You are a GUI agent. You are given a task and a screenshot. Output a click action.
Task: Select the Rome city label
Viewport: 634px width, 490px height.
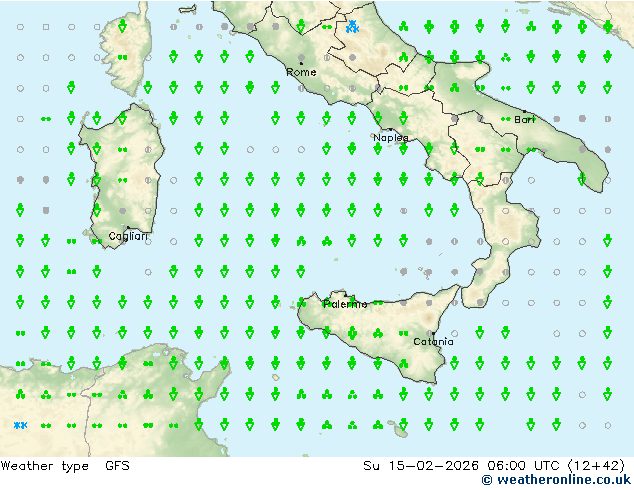click(301, 72)
